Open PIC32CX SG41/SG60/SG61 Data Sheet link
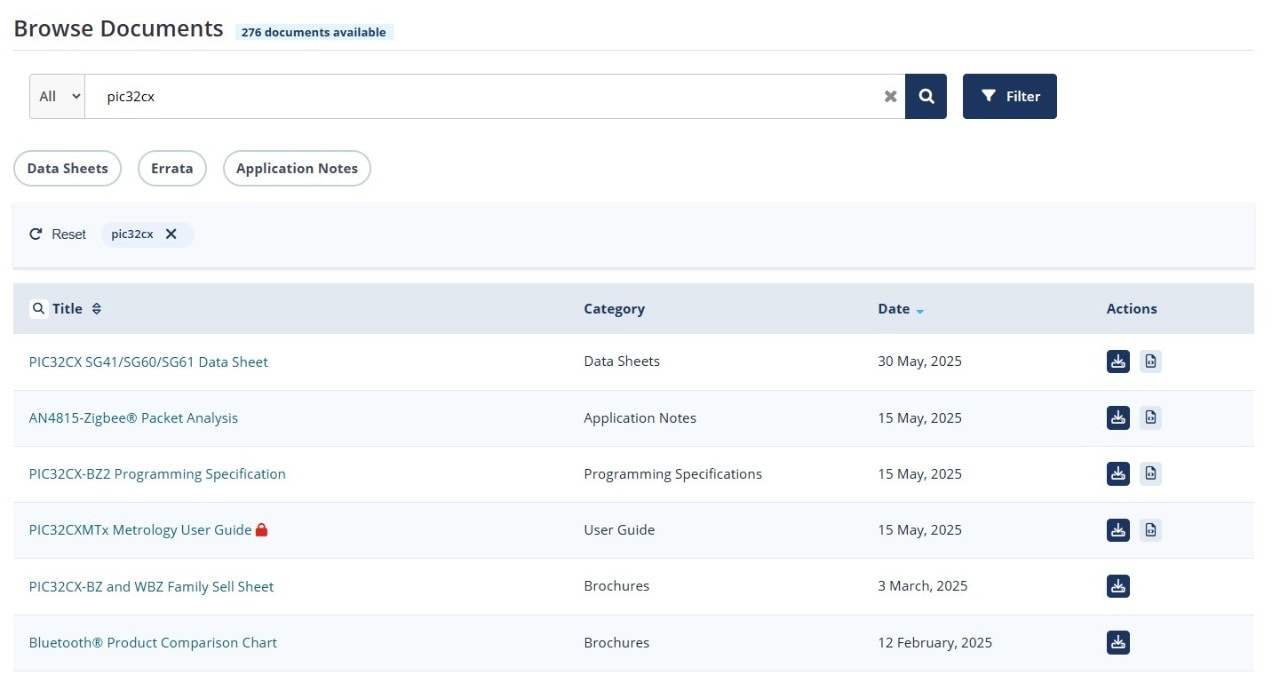The height and width of the screenshot is (683, 1280). tap(148, 362)
